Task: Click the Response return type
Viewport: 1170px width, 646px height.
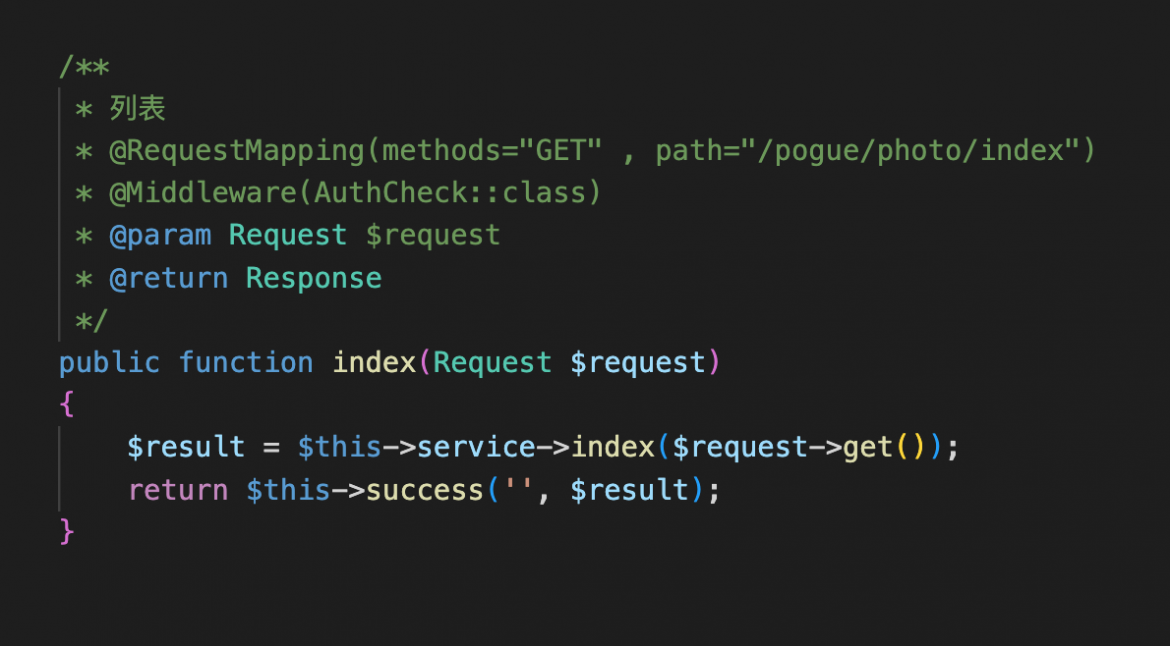Action: (314, 278)
